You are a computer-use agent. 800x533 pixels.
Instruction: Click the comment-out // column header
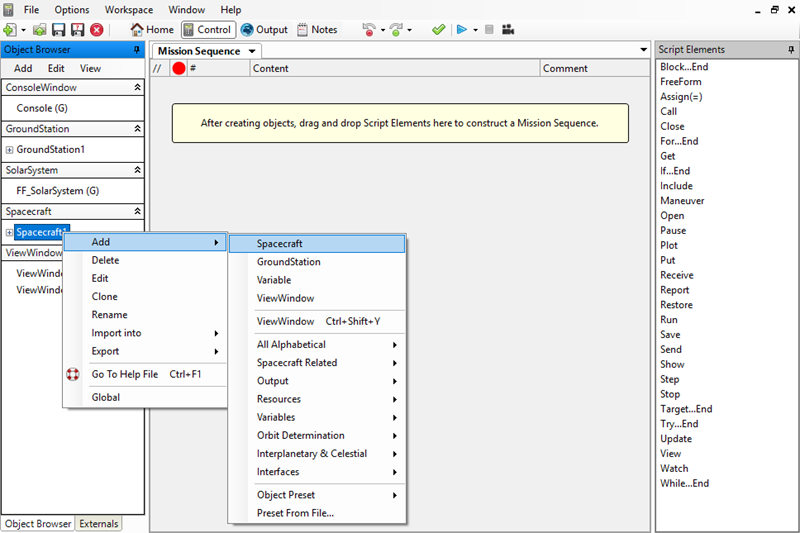pos(157,68)
